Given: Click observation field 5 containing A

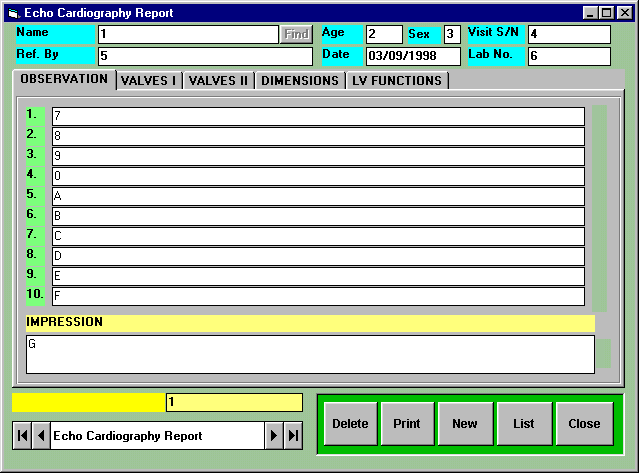Looking at the screenshot, I should pyautogui.click(x=318, y=196).
